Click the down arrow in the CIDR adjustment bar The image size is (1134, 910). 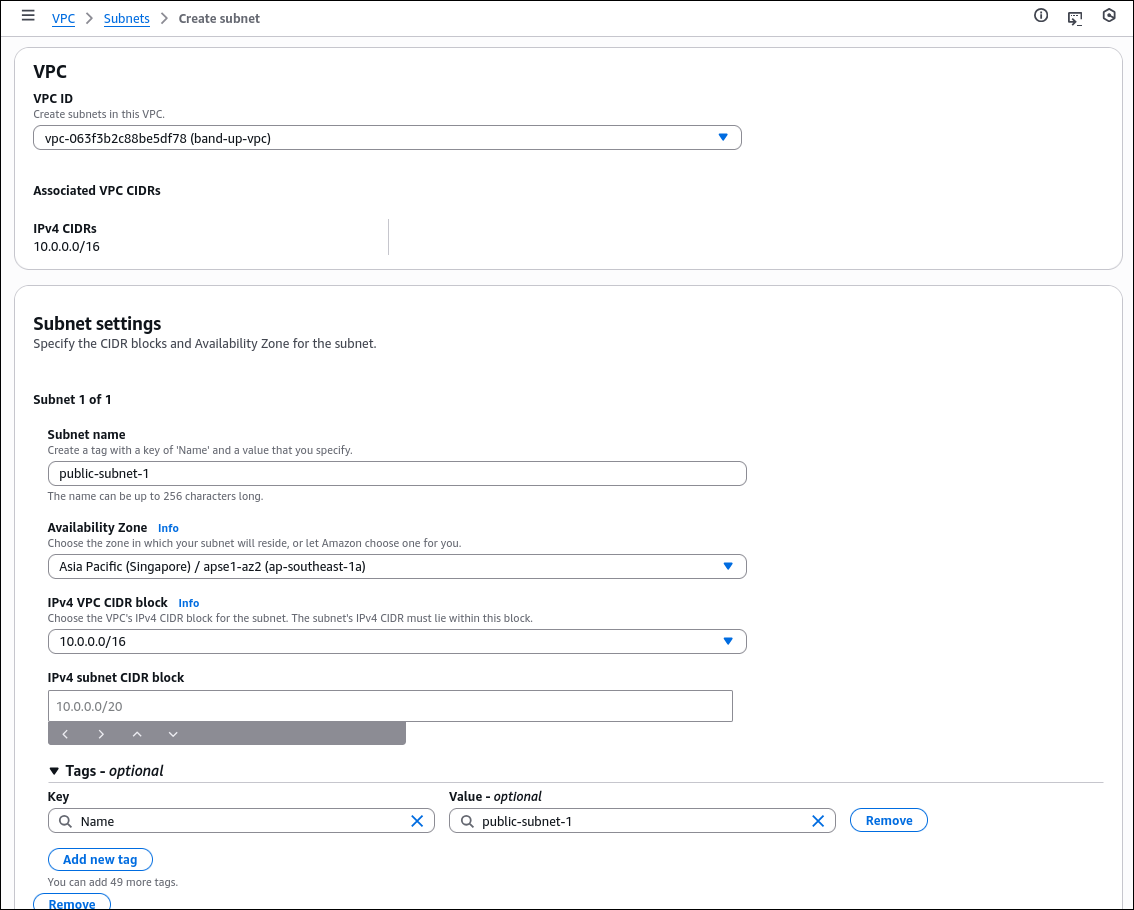pos(173,733)
